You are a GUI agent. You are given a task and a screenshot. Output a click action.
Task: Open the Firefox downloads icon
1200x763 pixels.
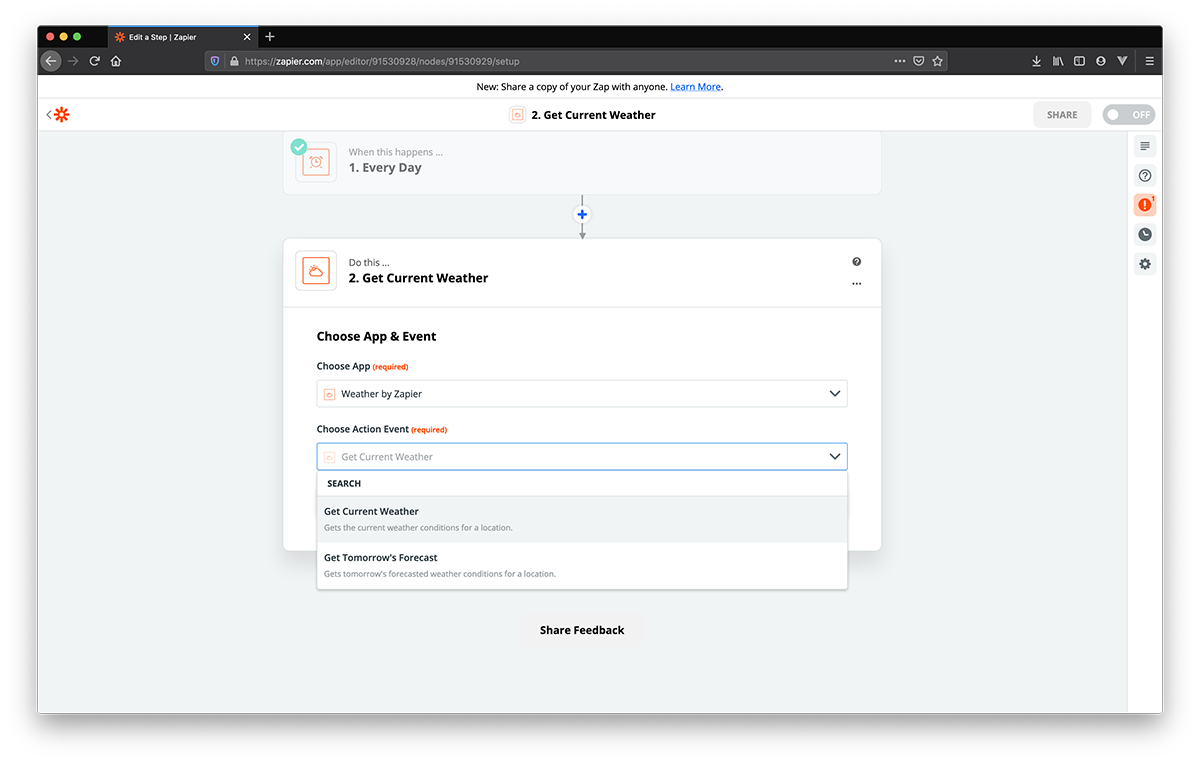click(1037, 61)
